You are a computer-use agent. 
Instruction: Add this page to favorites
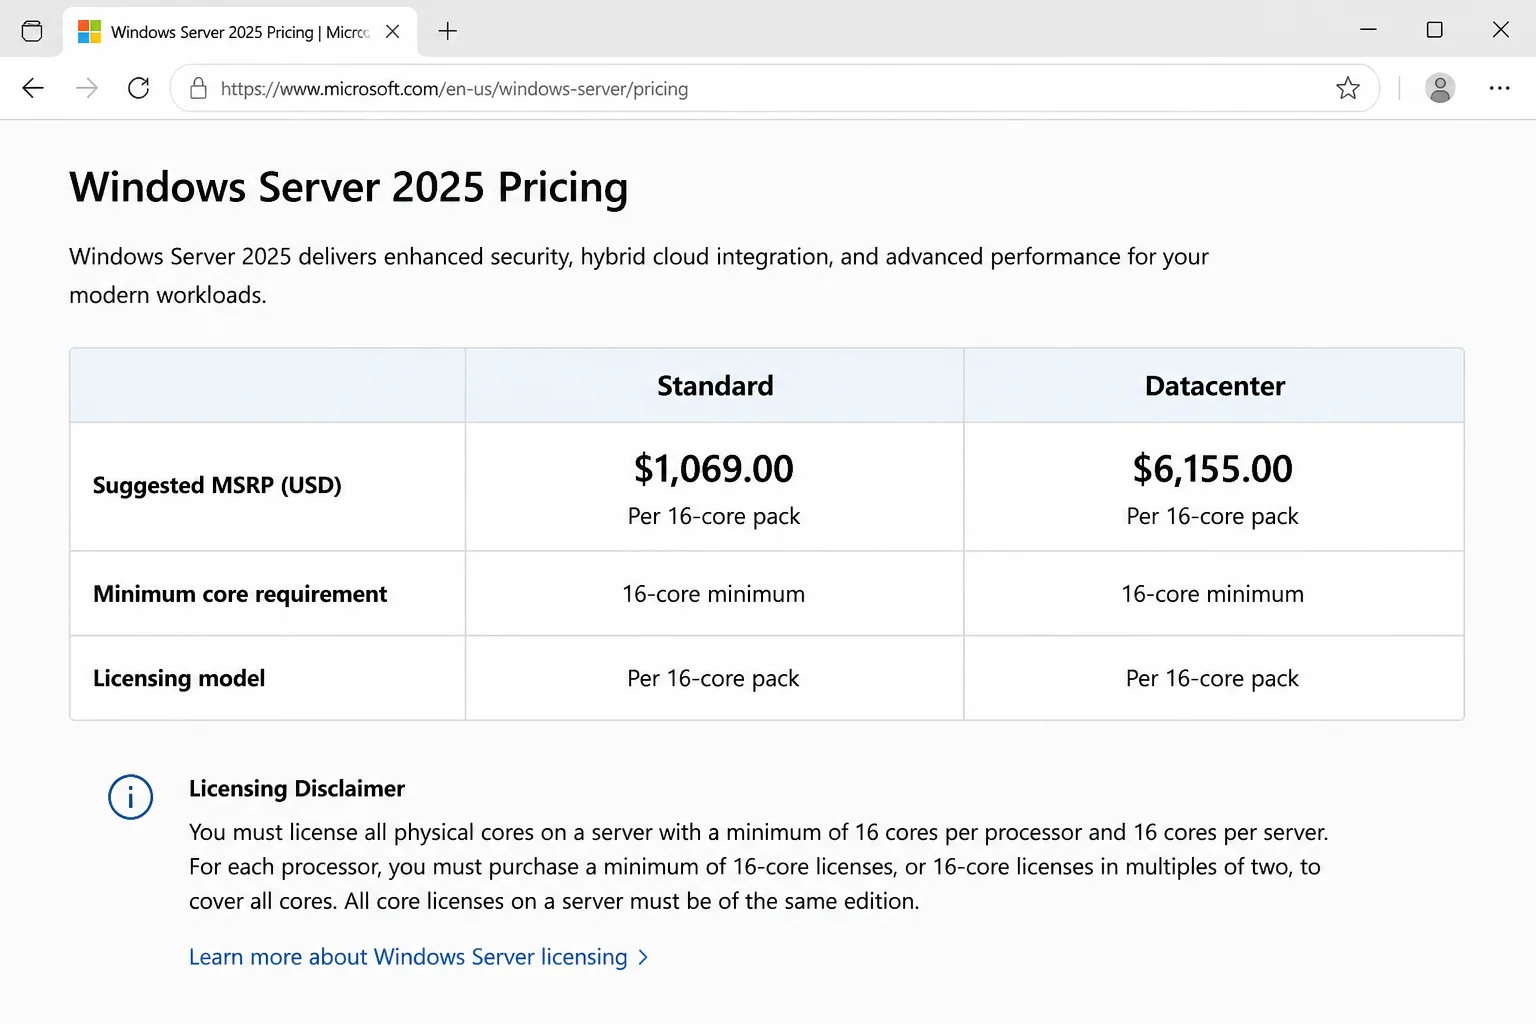click(x=1348, y=88)
